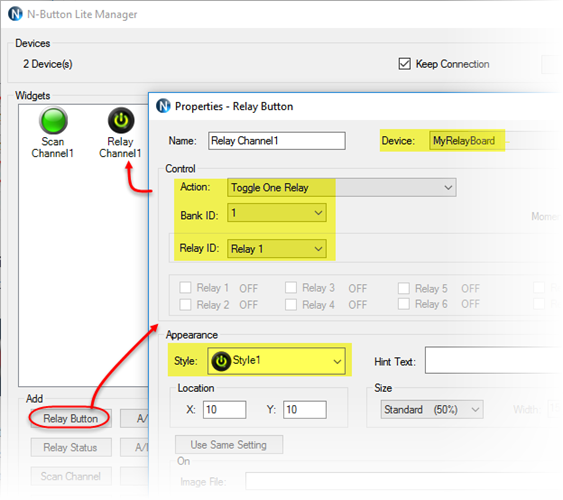Viewport: 563px width, 500px height.
Task: Open the Action dropdown showing Toggle One Relay
Action: click(x=341, y=187)
